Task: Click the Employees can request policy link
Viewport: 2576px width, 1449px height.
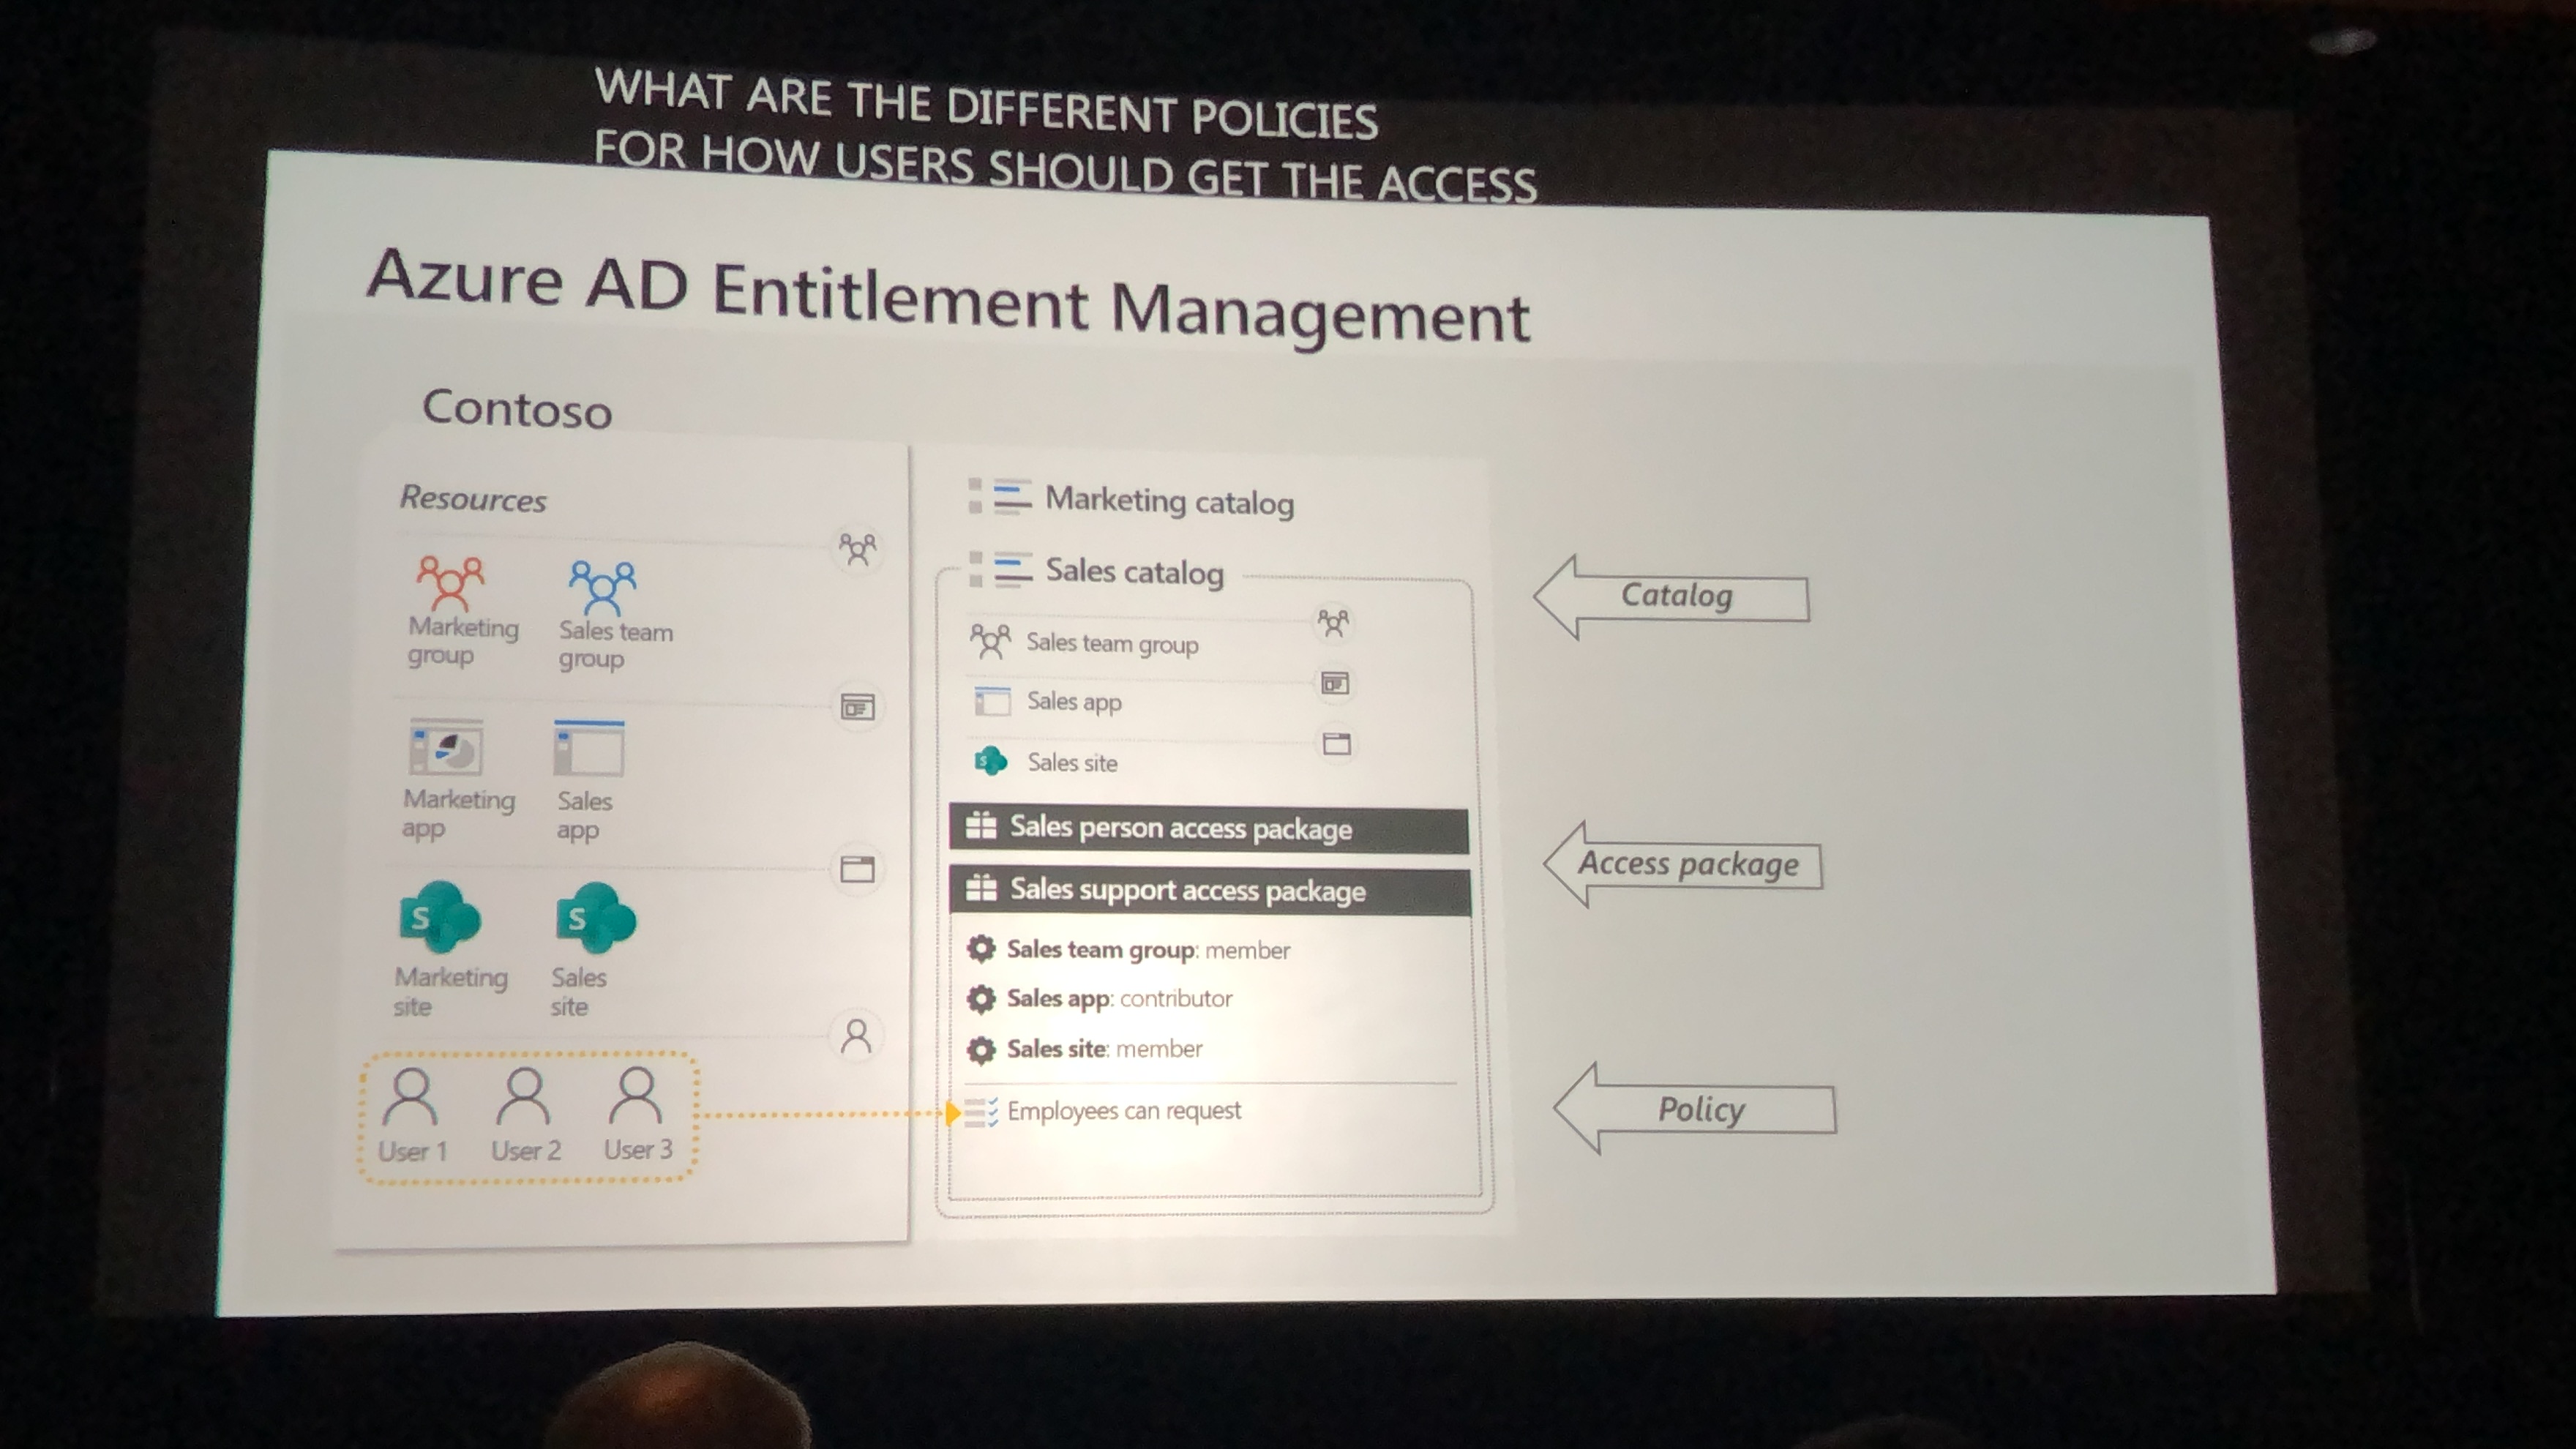Action: (1123, 1111)
